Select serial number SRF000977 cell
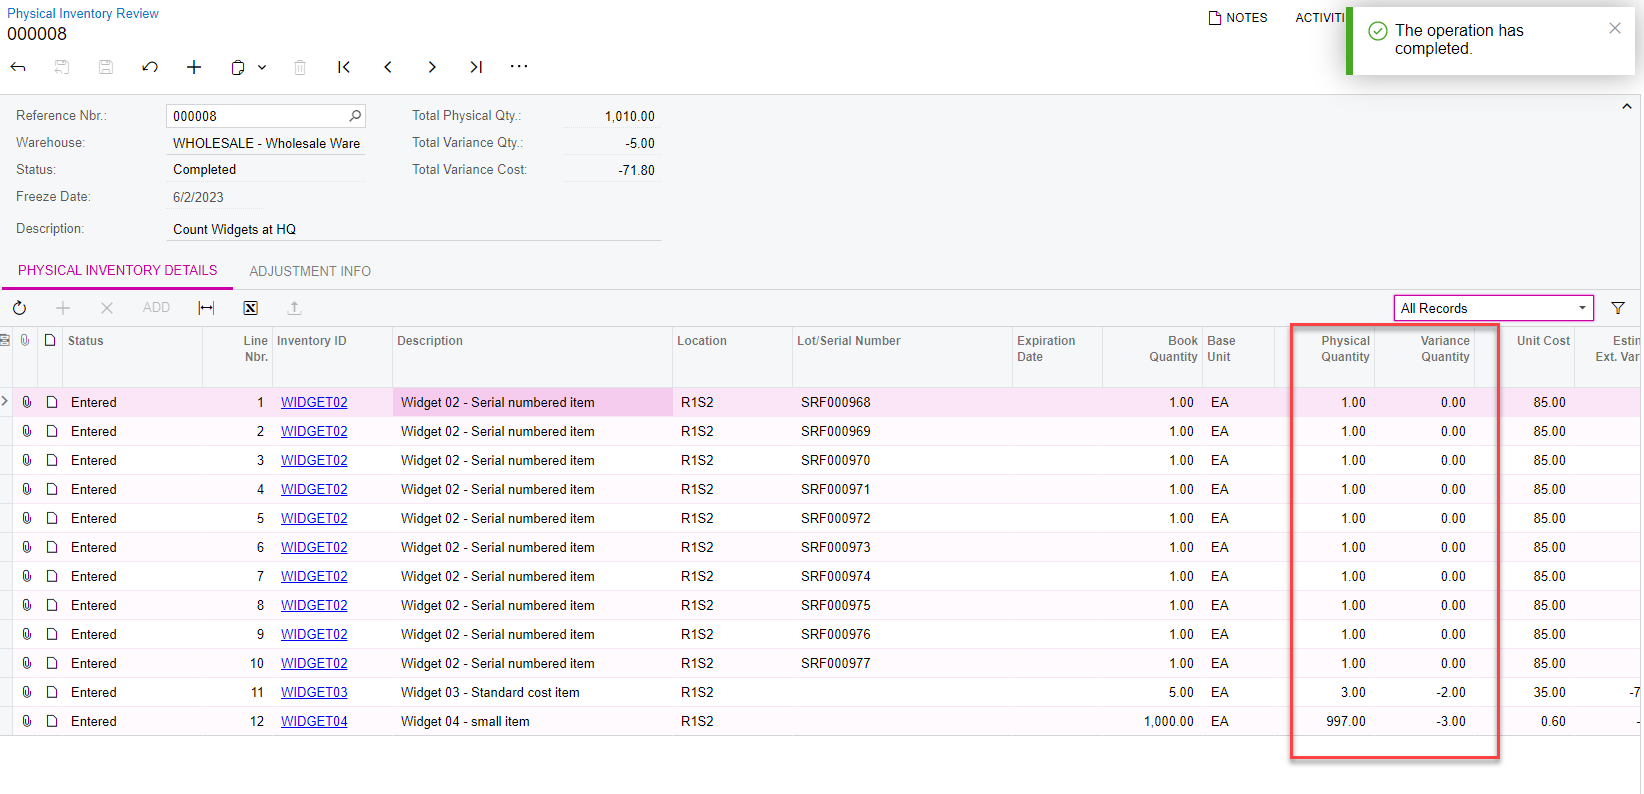Image resolution: width=1644 pixels, height=794 pixels. tap(902, 663)
